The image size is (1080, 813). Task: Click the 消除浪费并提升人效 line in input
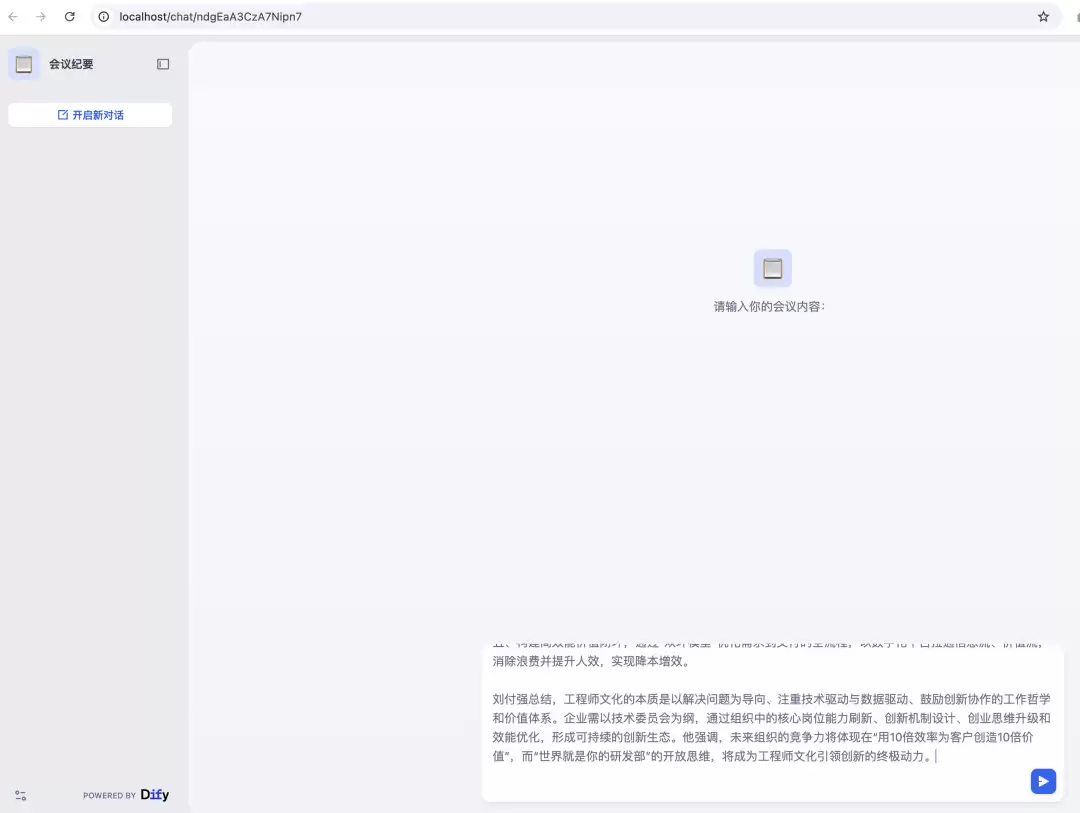tap(592, 661)
